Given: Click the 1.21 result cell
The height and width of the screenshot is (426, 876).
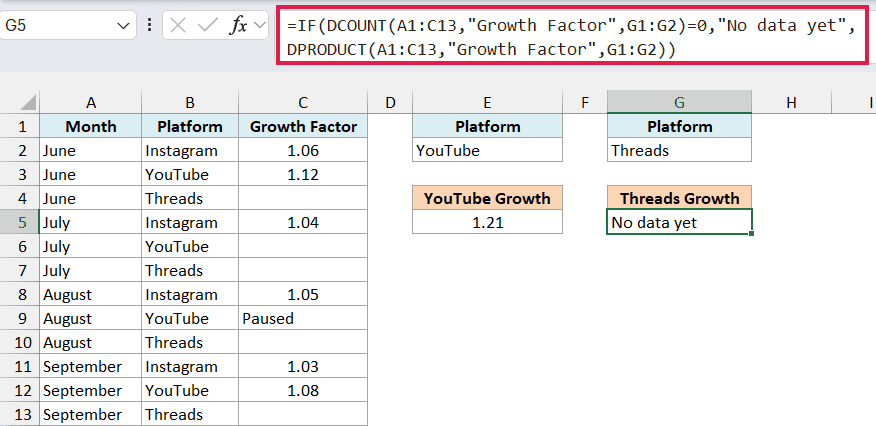Looking at the screenshot, I should coord(487,223).
